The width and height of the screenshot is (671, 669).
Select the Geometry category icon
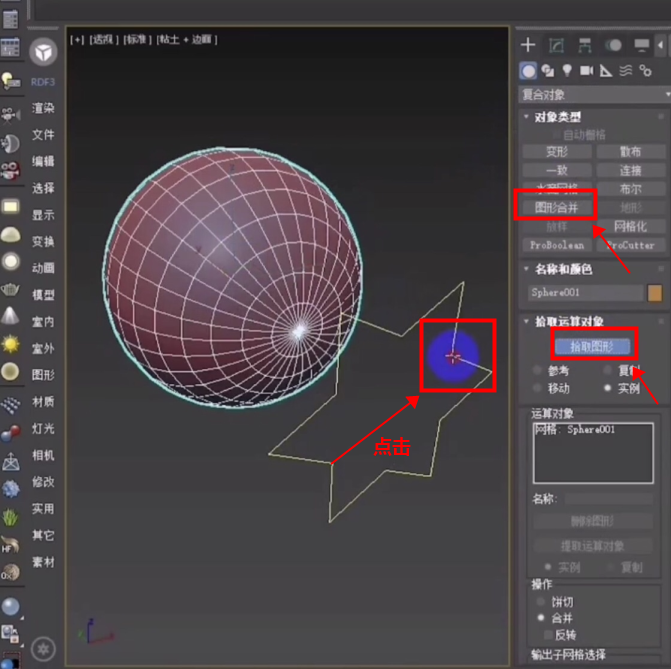[528, 71]
